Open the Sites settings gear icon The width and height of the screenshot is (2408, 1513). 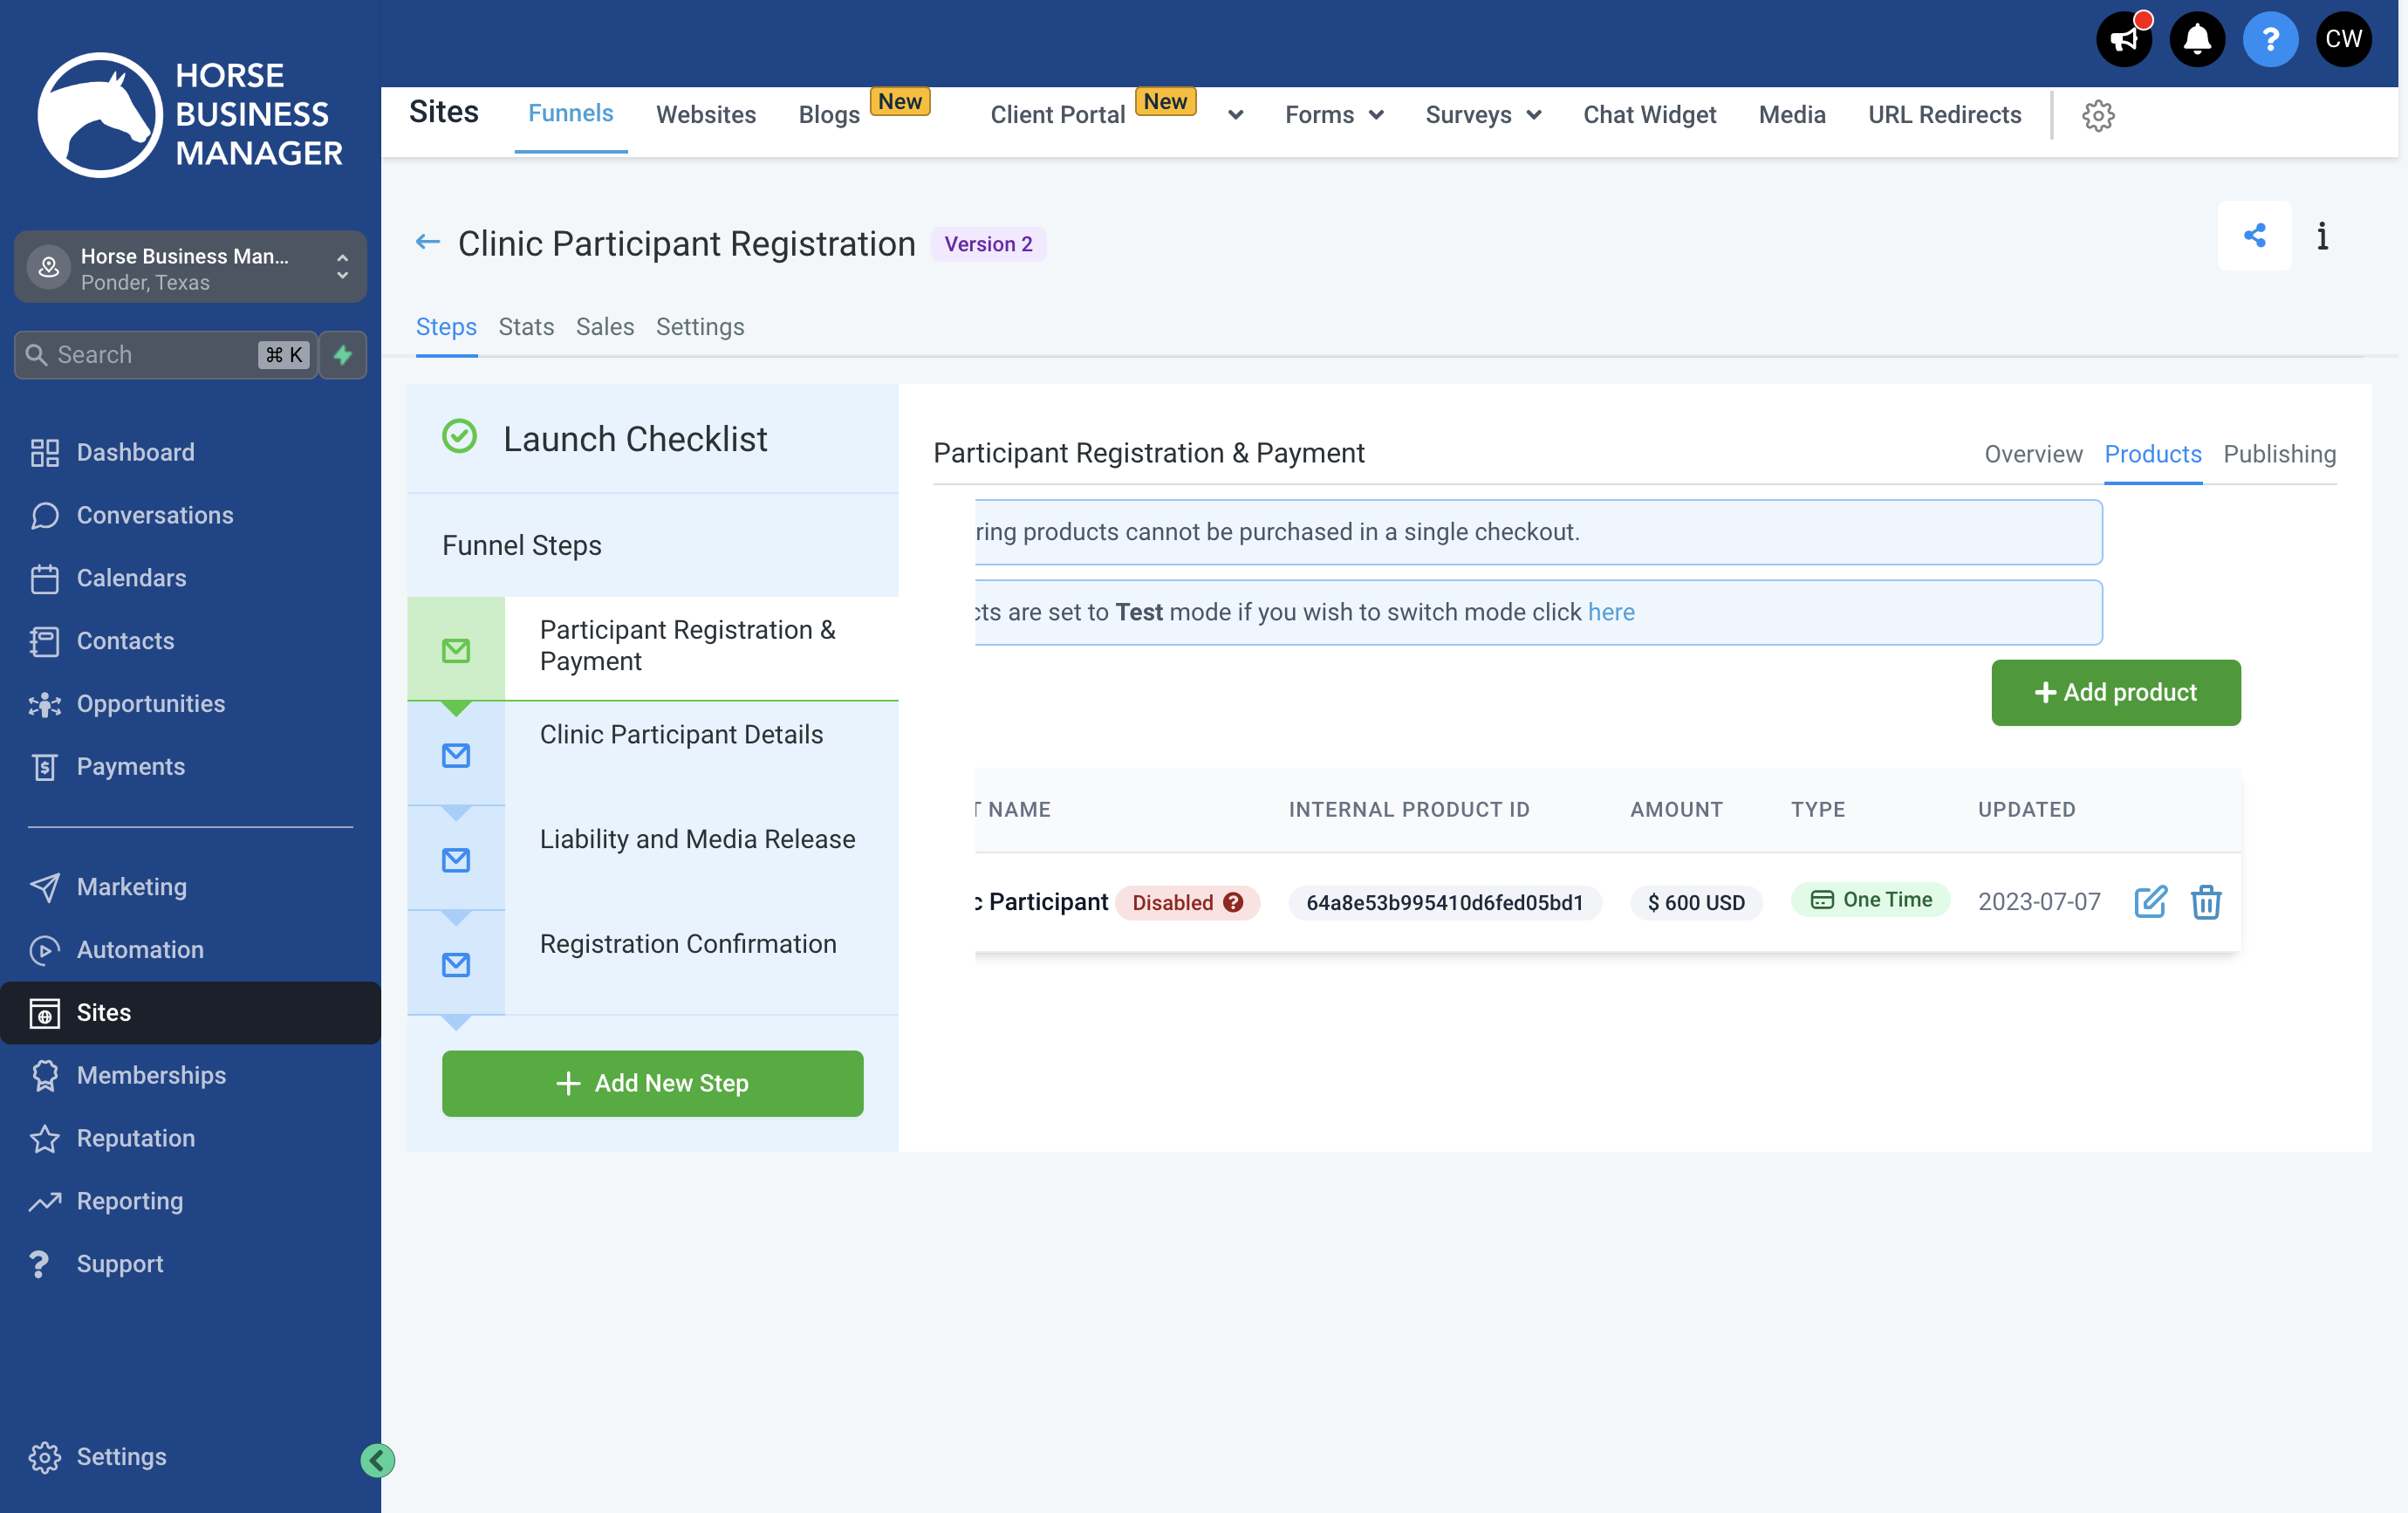(x=2098, y=115)
